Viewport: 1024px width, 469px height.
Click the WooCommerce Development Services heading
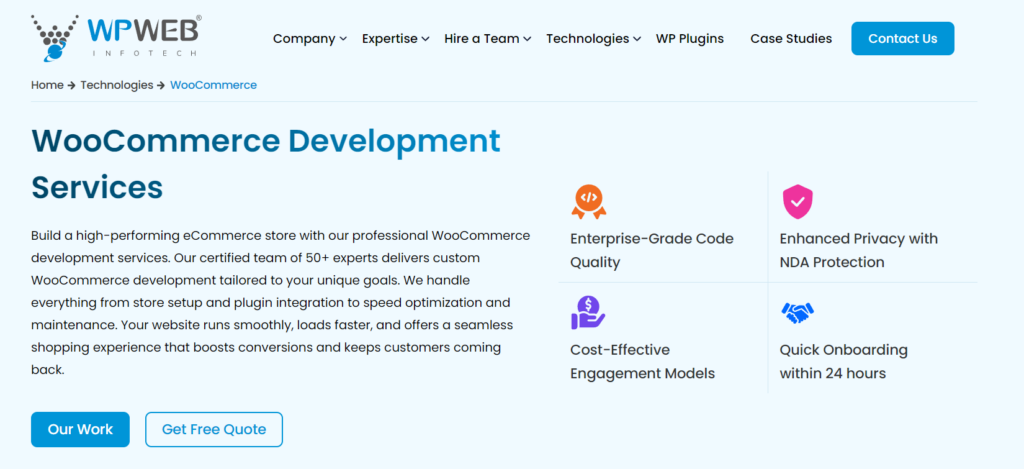pos(265,163)
